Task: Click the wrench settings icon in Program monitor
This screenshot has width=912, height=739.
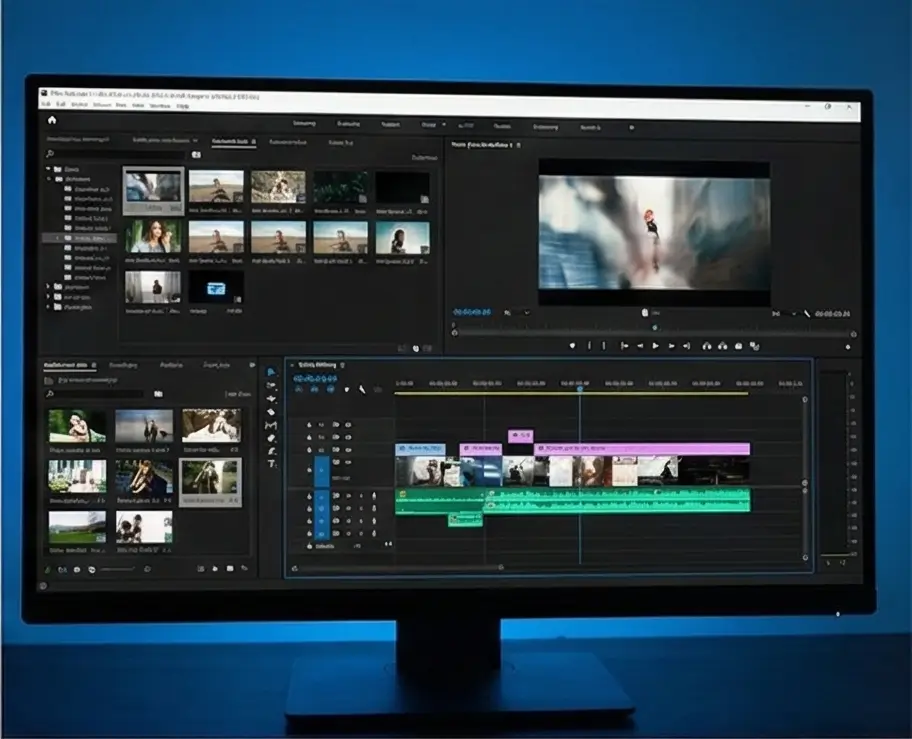Action: pyautogui.click(x=808, y=314)
